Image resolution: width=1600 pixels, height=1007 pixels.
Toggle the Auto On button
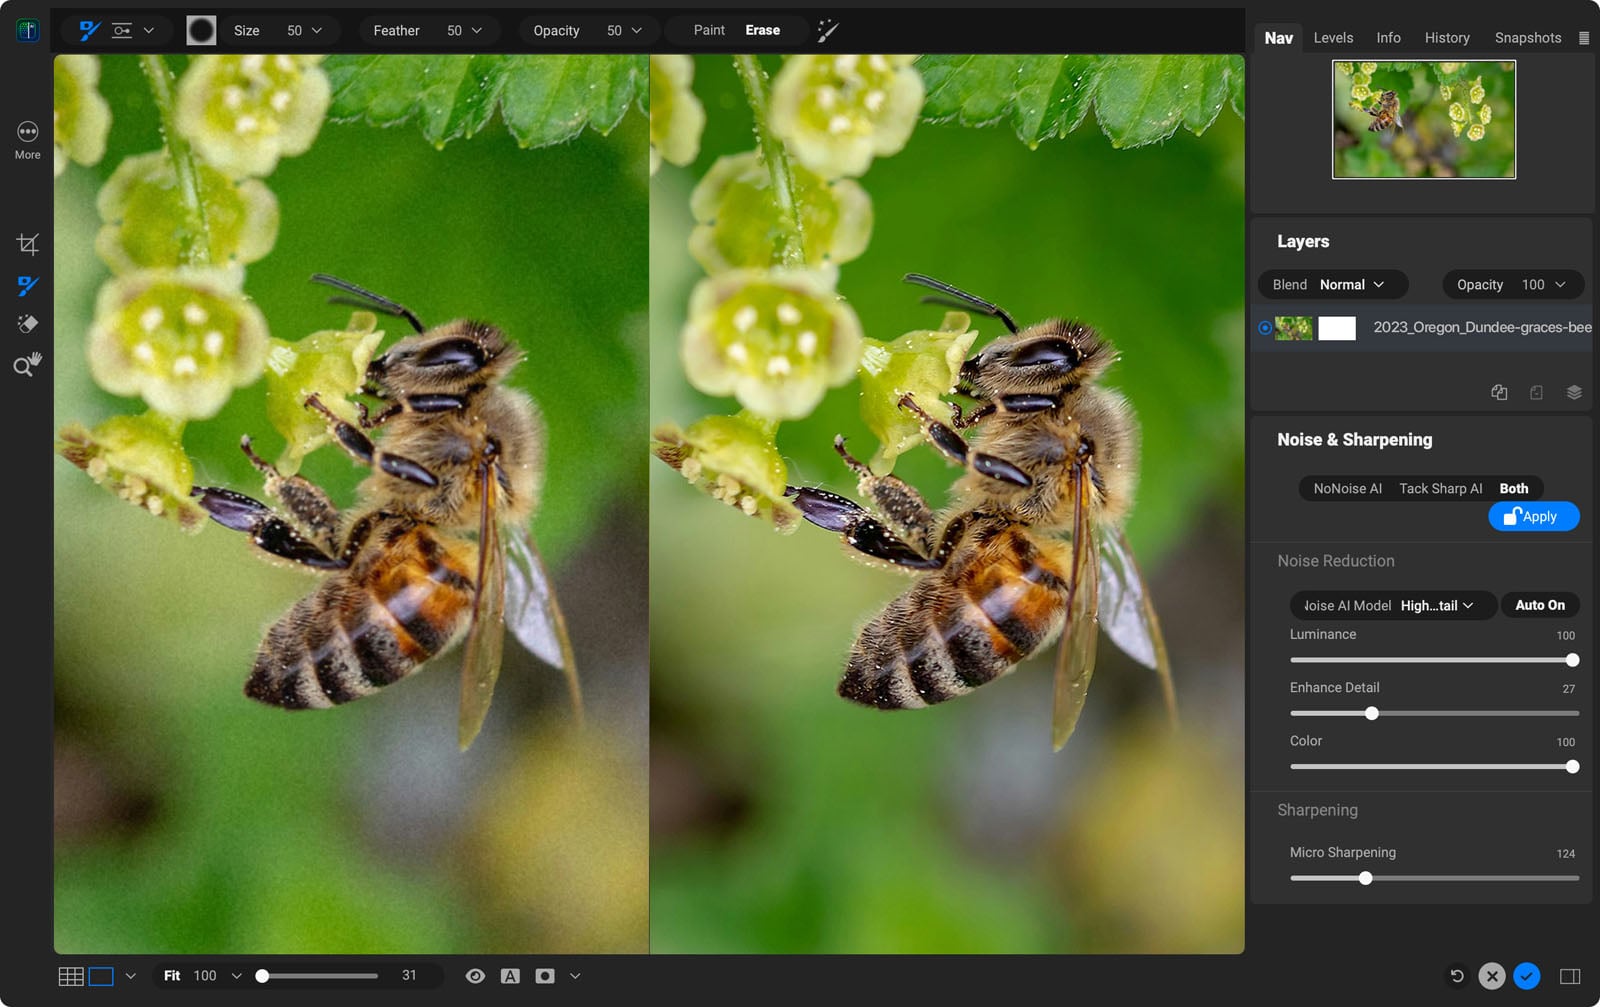click(1540, 605)
